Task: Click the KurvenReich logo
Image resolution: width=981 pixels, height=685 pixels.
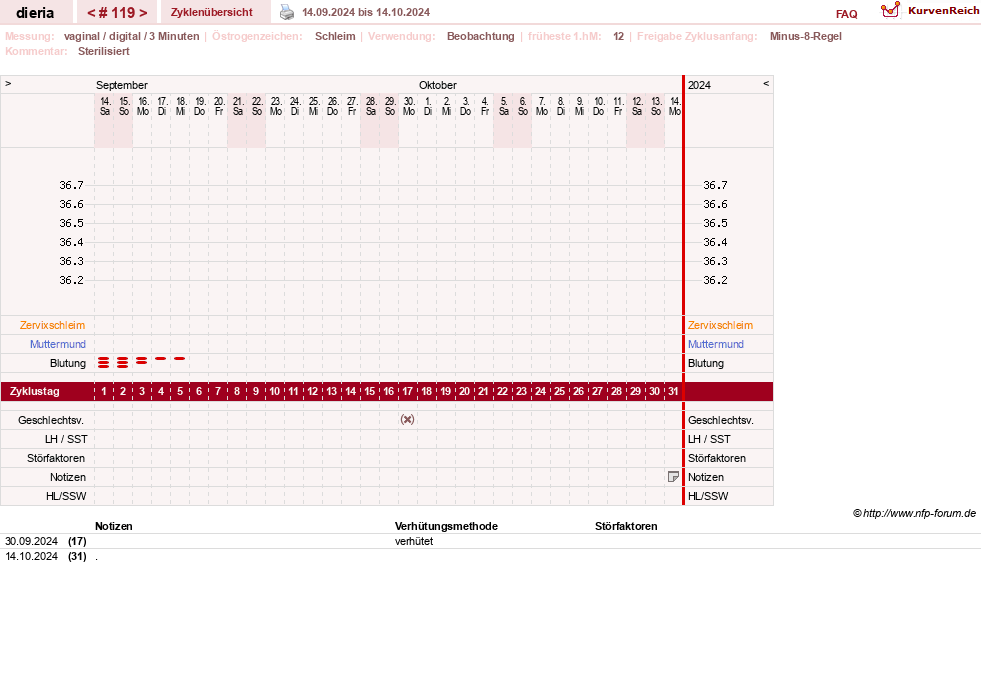Action: 930,11
